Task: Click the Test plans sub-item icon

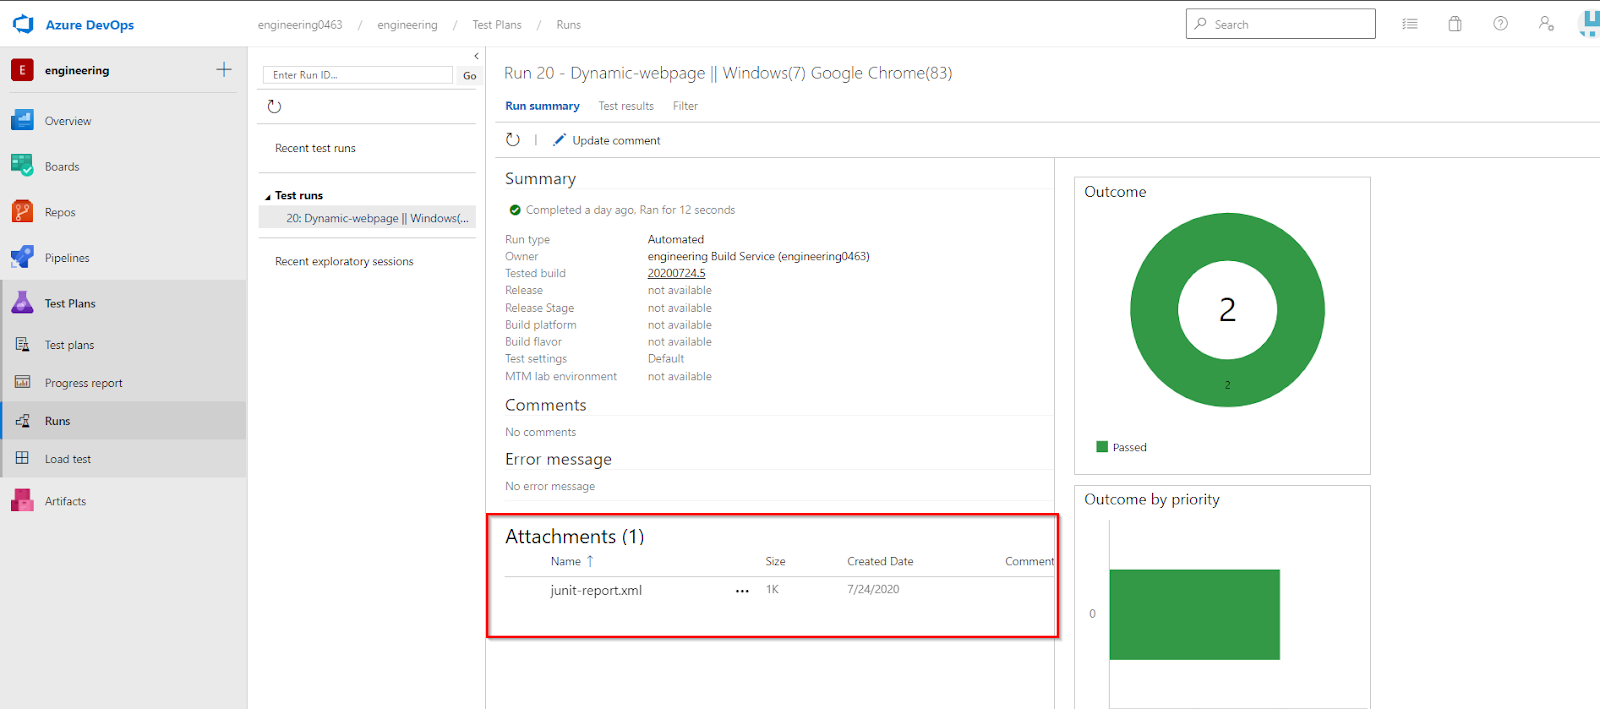Action: point(22,345)
